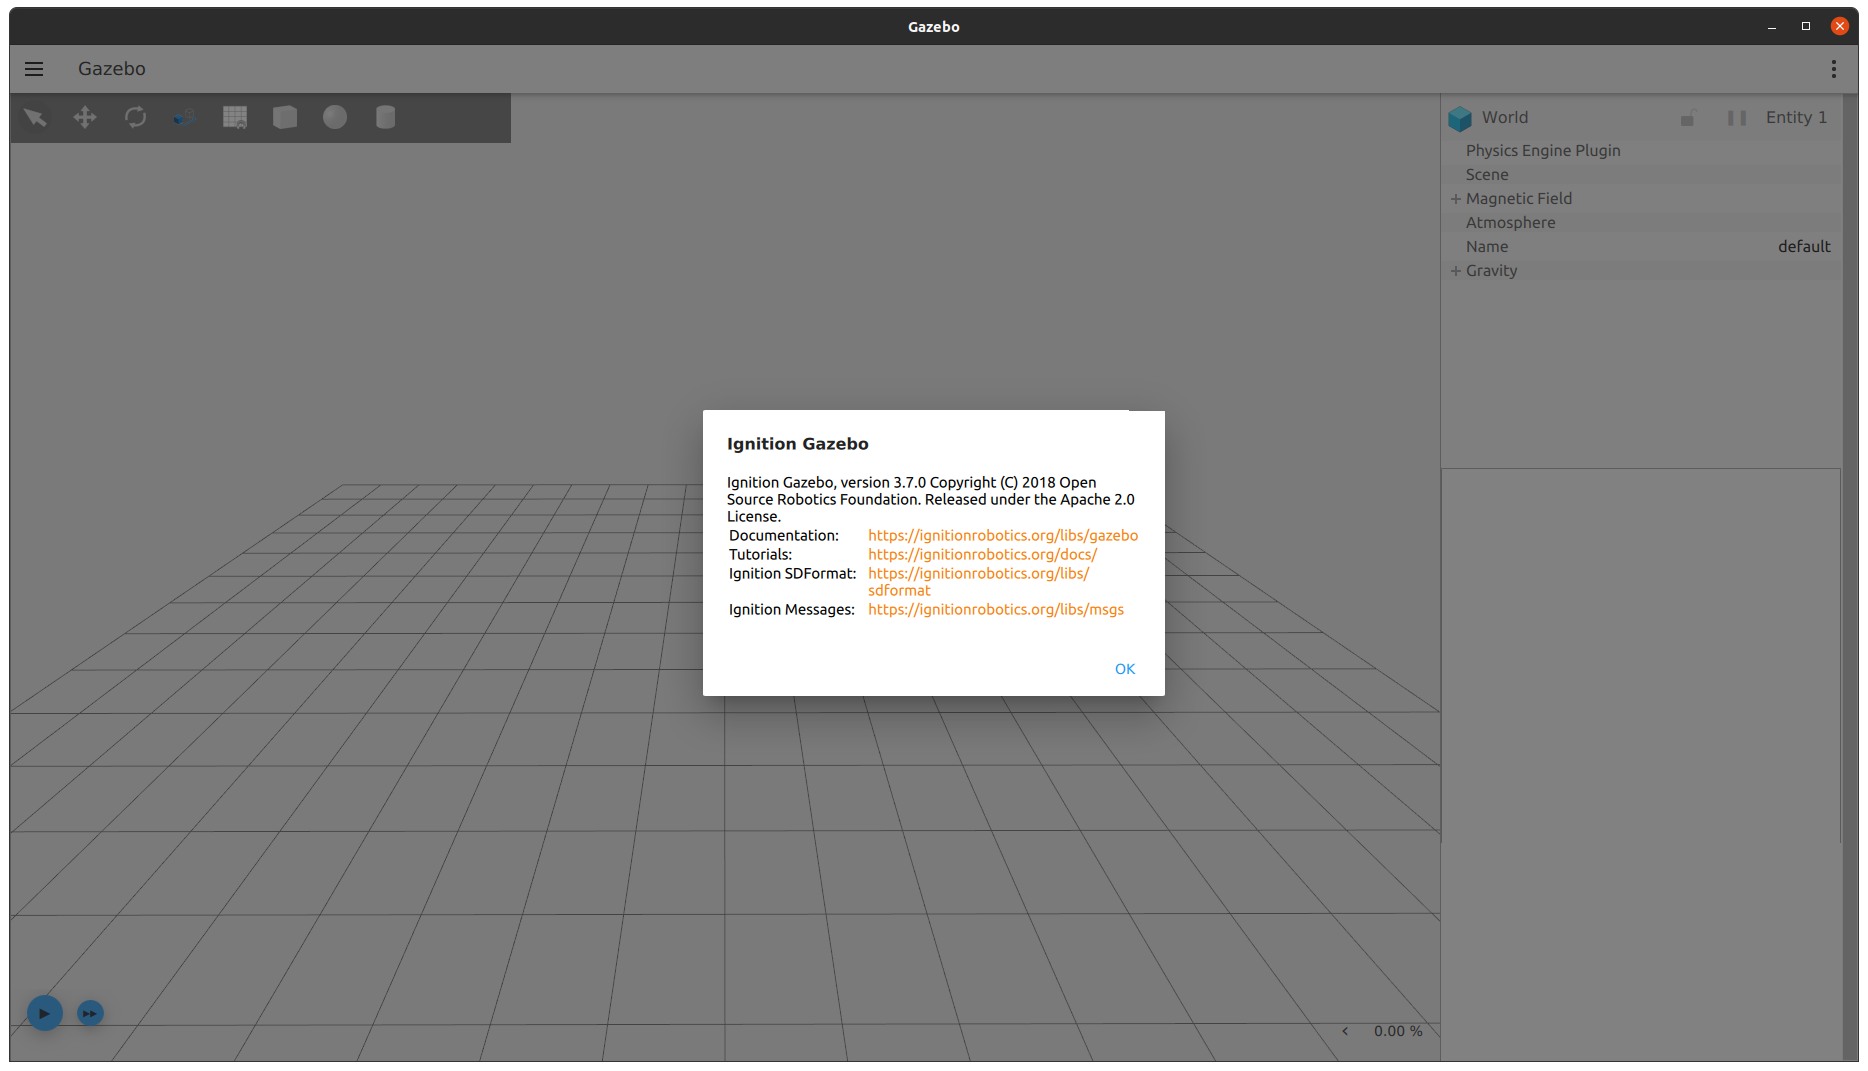This screenshot has height=1071, width=1868.
Task: Select the Scene row in inspector
Action: click(1642, 175)
